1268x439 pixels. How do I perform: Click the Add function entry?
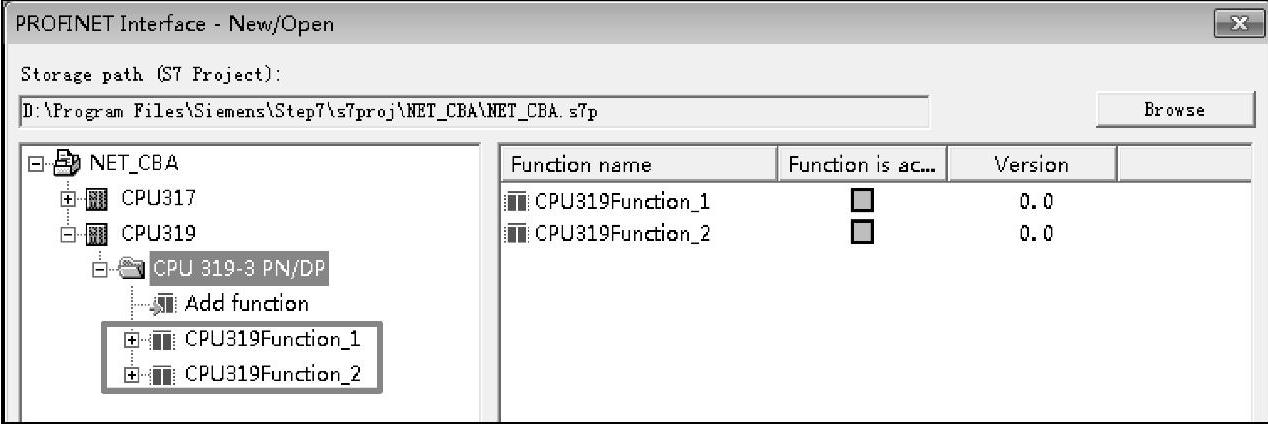246,303
